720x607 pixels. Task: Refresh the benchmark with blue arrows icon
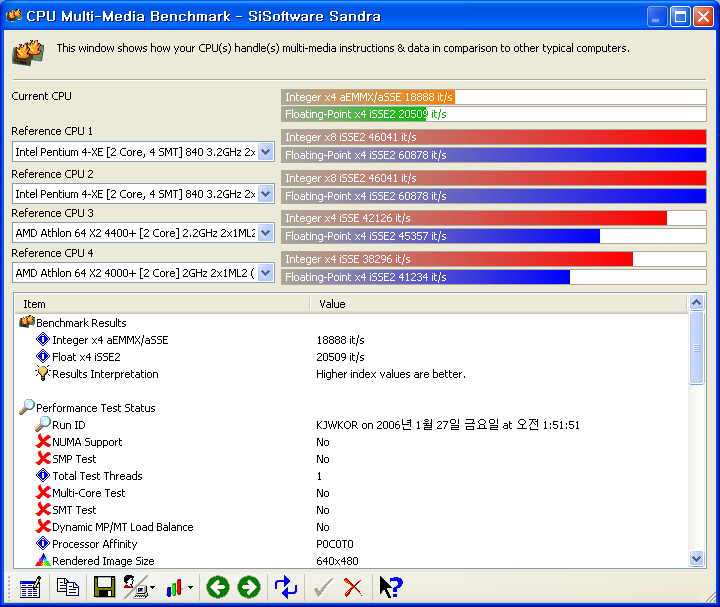point(286,587)
